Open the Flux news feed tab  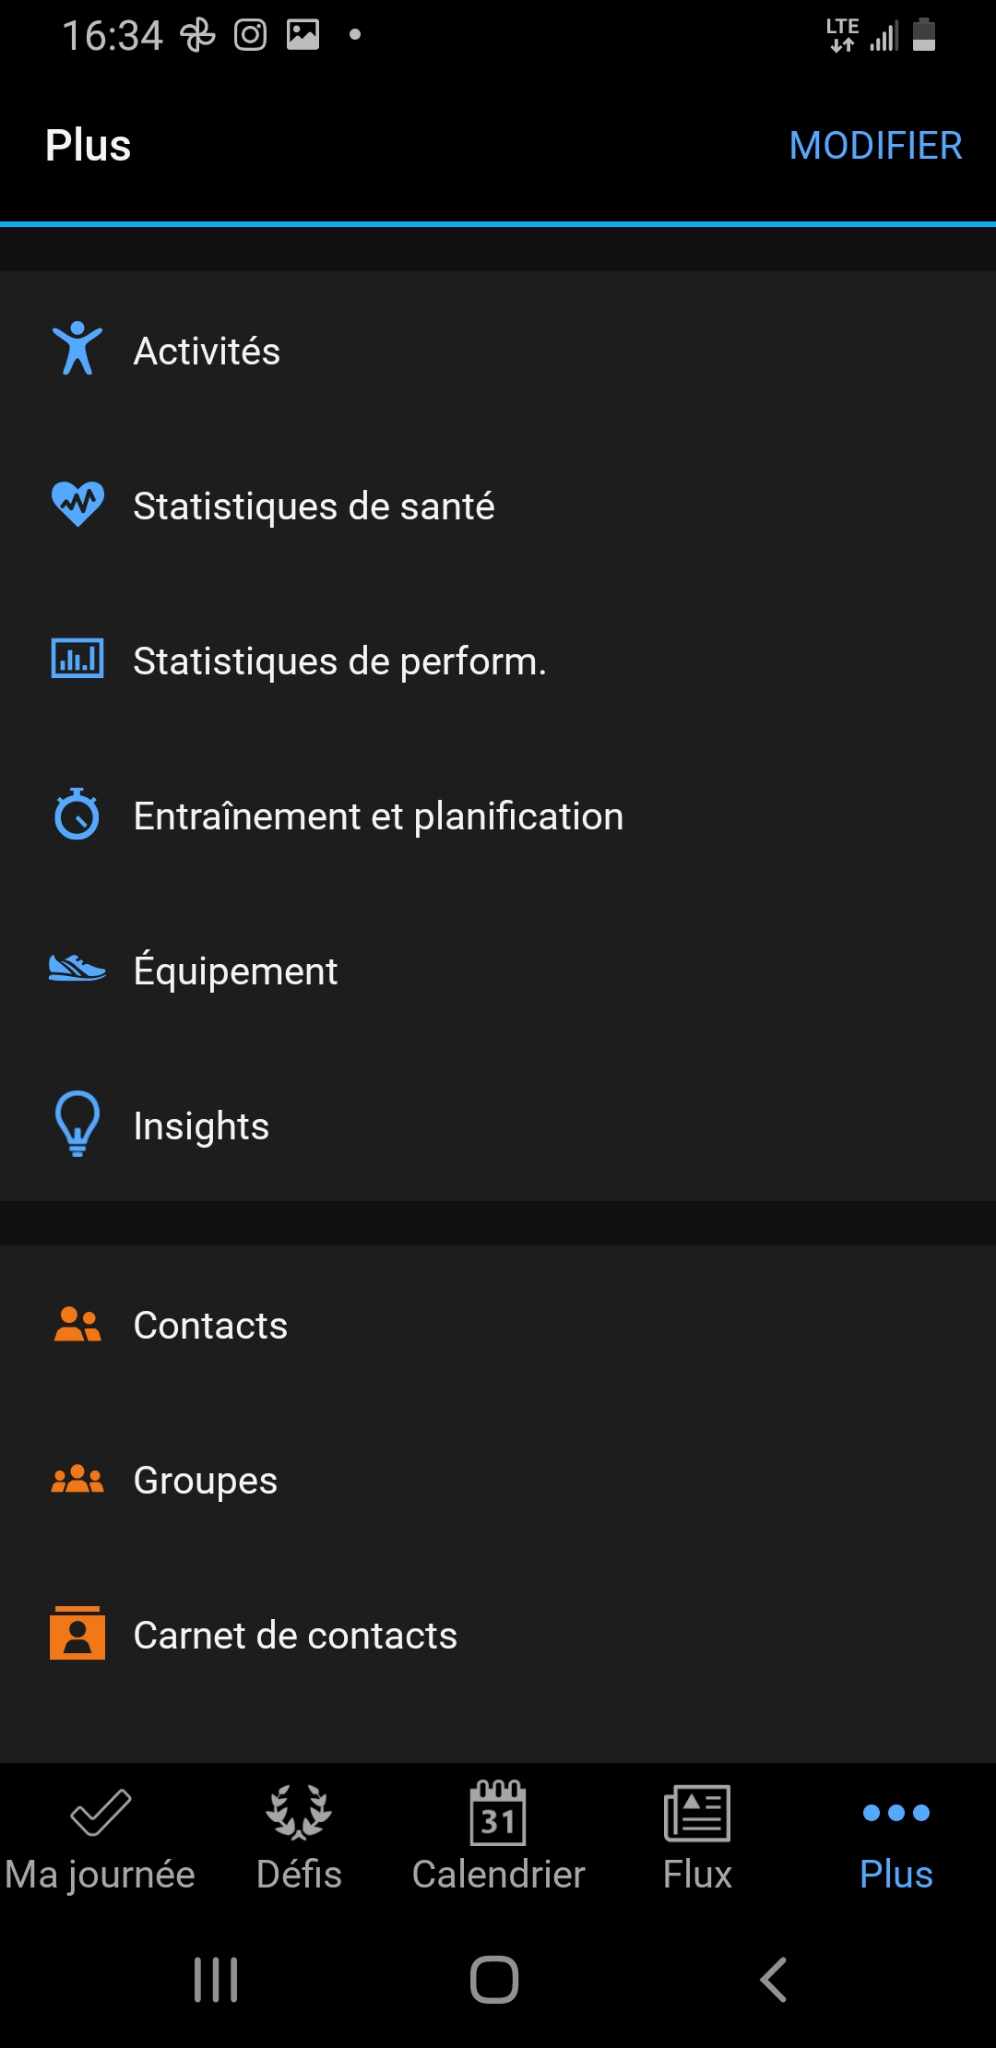pos(697,1838)
